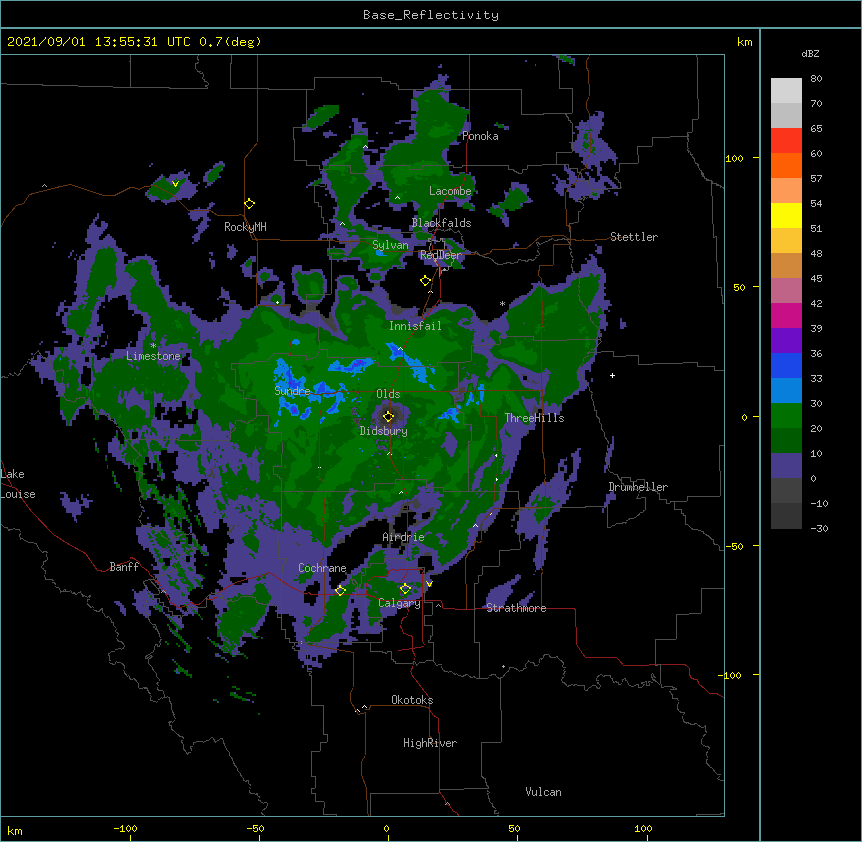Screen dimensions: 862x842
Task: Select the Airdrie label
Action: [403, 537]
